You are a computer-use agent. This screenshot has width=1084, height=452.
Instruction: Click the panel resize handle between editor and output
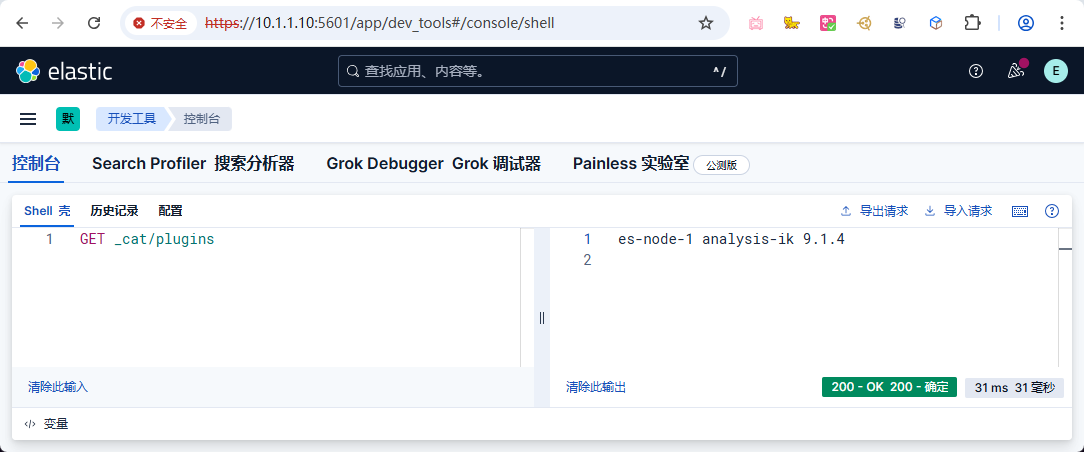pyautogui.click(x=542, y=318)
